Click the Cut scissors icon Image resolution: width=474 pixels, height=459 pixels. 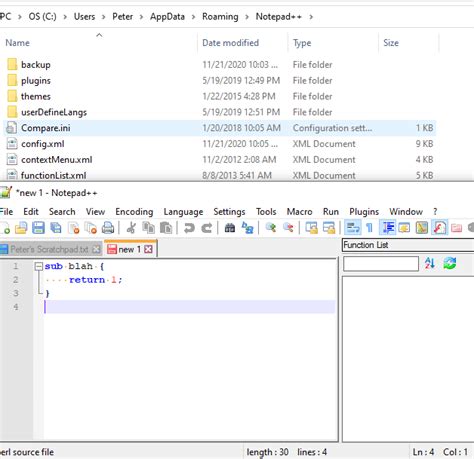click(x=131, y=228)
